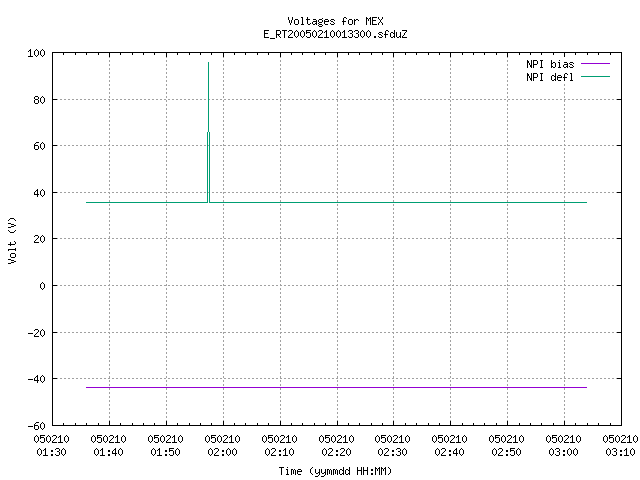
Task: Click the purple NPI bias legend line sample
Action: click(x=595, y=64)
